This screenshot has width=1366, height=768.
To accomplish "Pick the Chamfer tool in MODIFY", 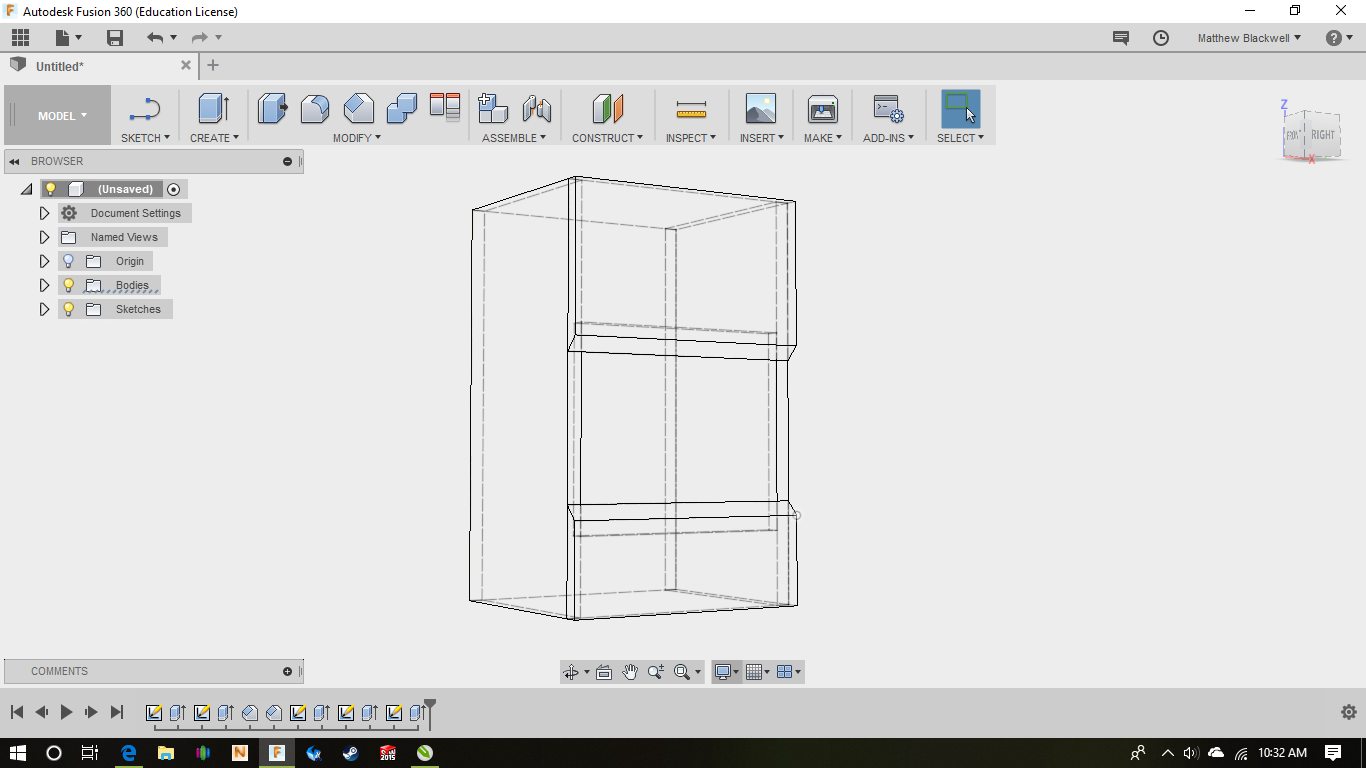I will (x=358, y=108).
